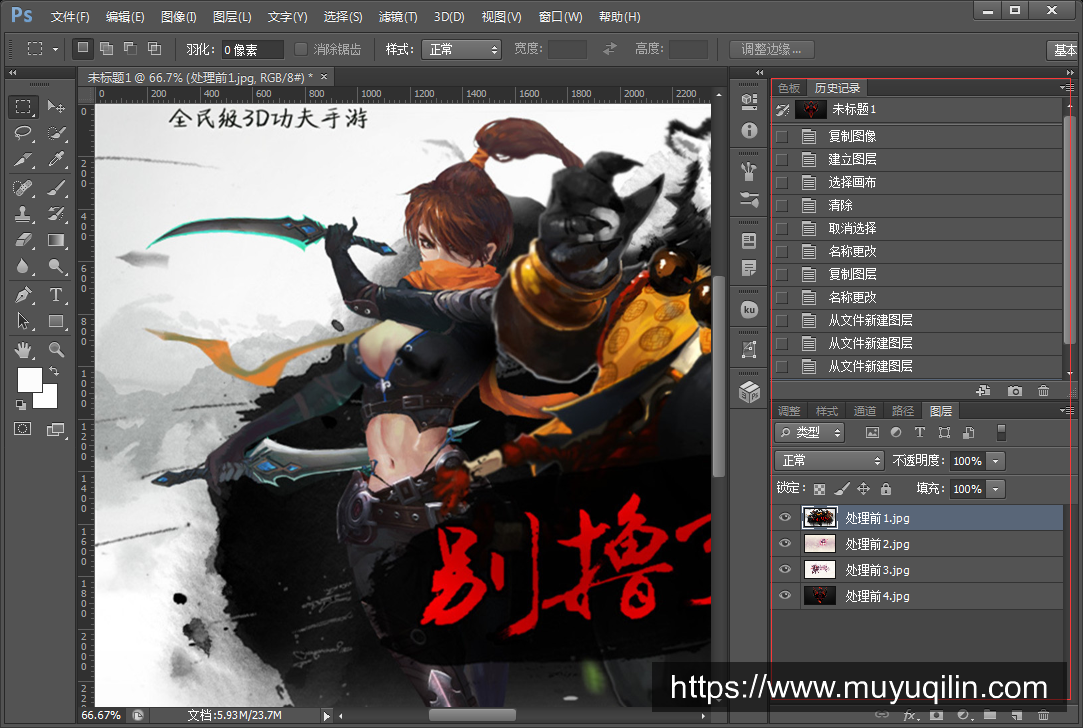Open the 图像(I) menu
1083x728 pixels.
coord(179,17)
